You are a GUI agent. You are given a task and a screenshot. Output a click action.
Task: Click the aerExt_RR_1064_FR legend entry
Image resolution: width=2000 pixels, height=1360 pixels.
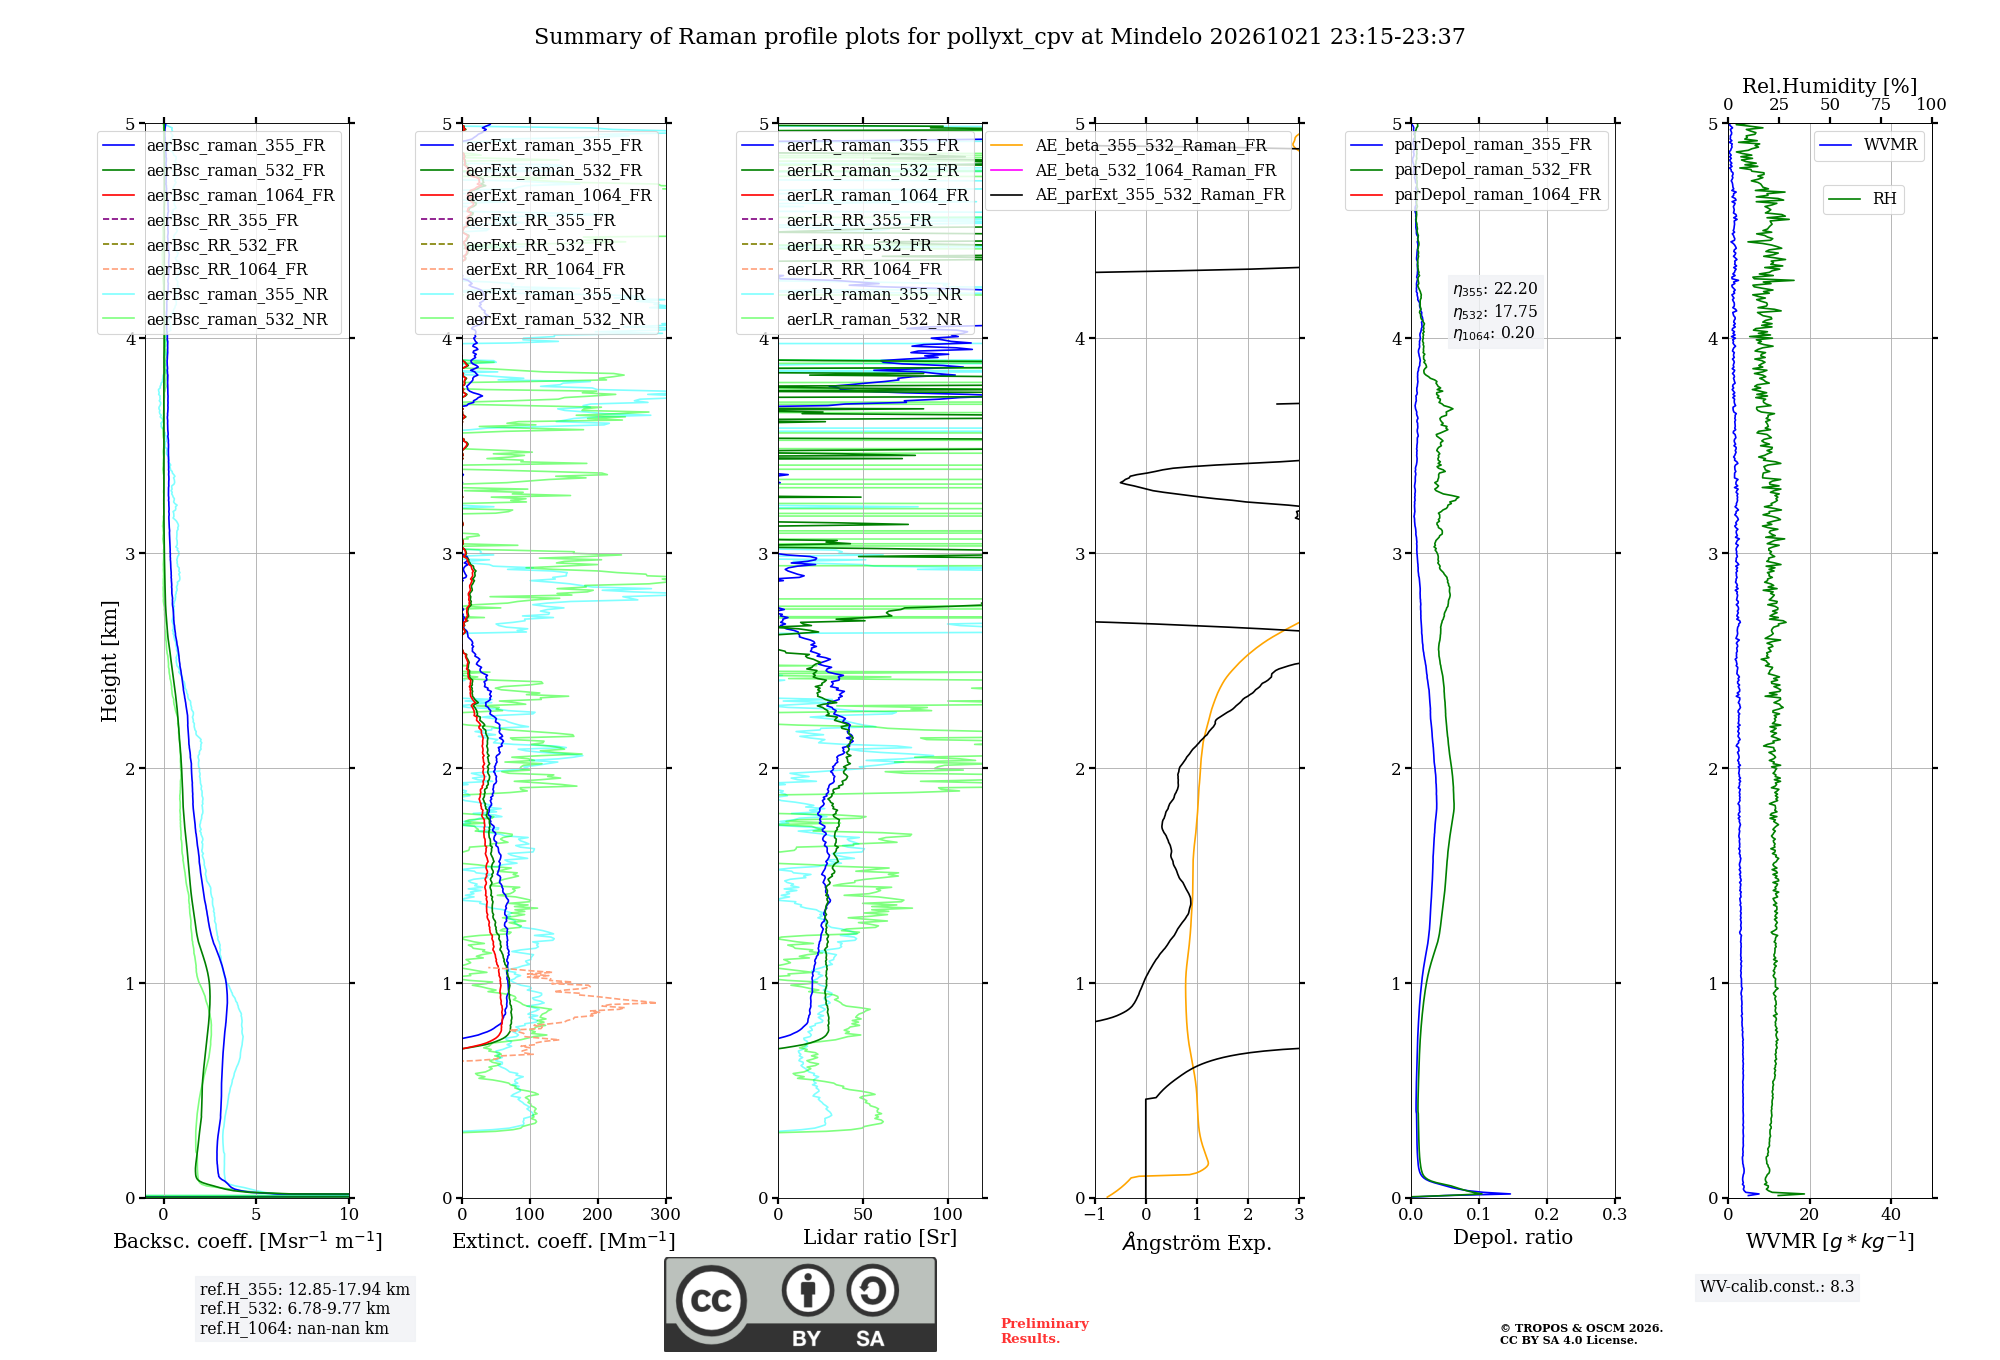click(523, 269)
